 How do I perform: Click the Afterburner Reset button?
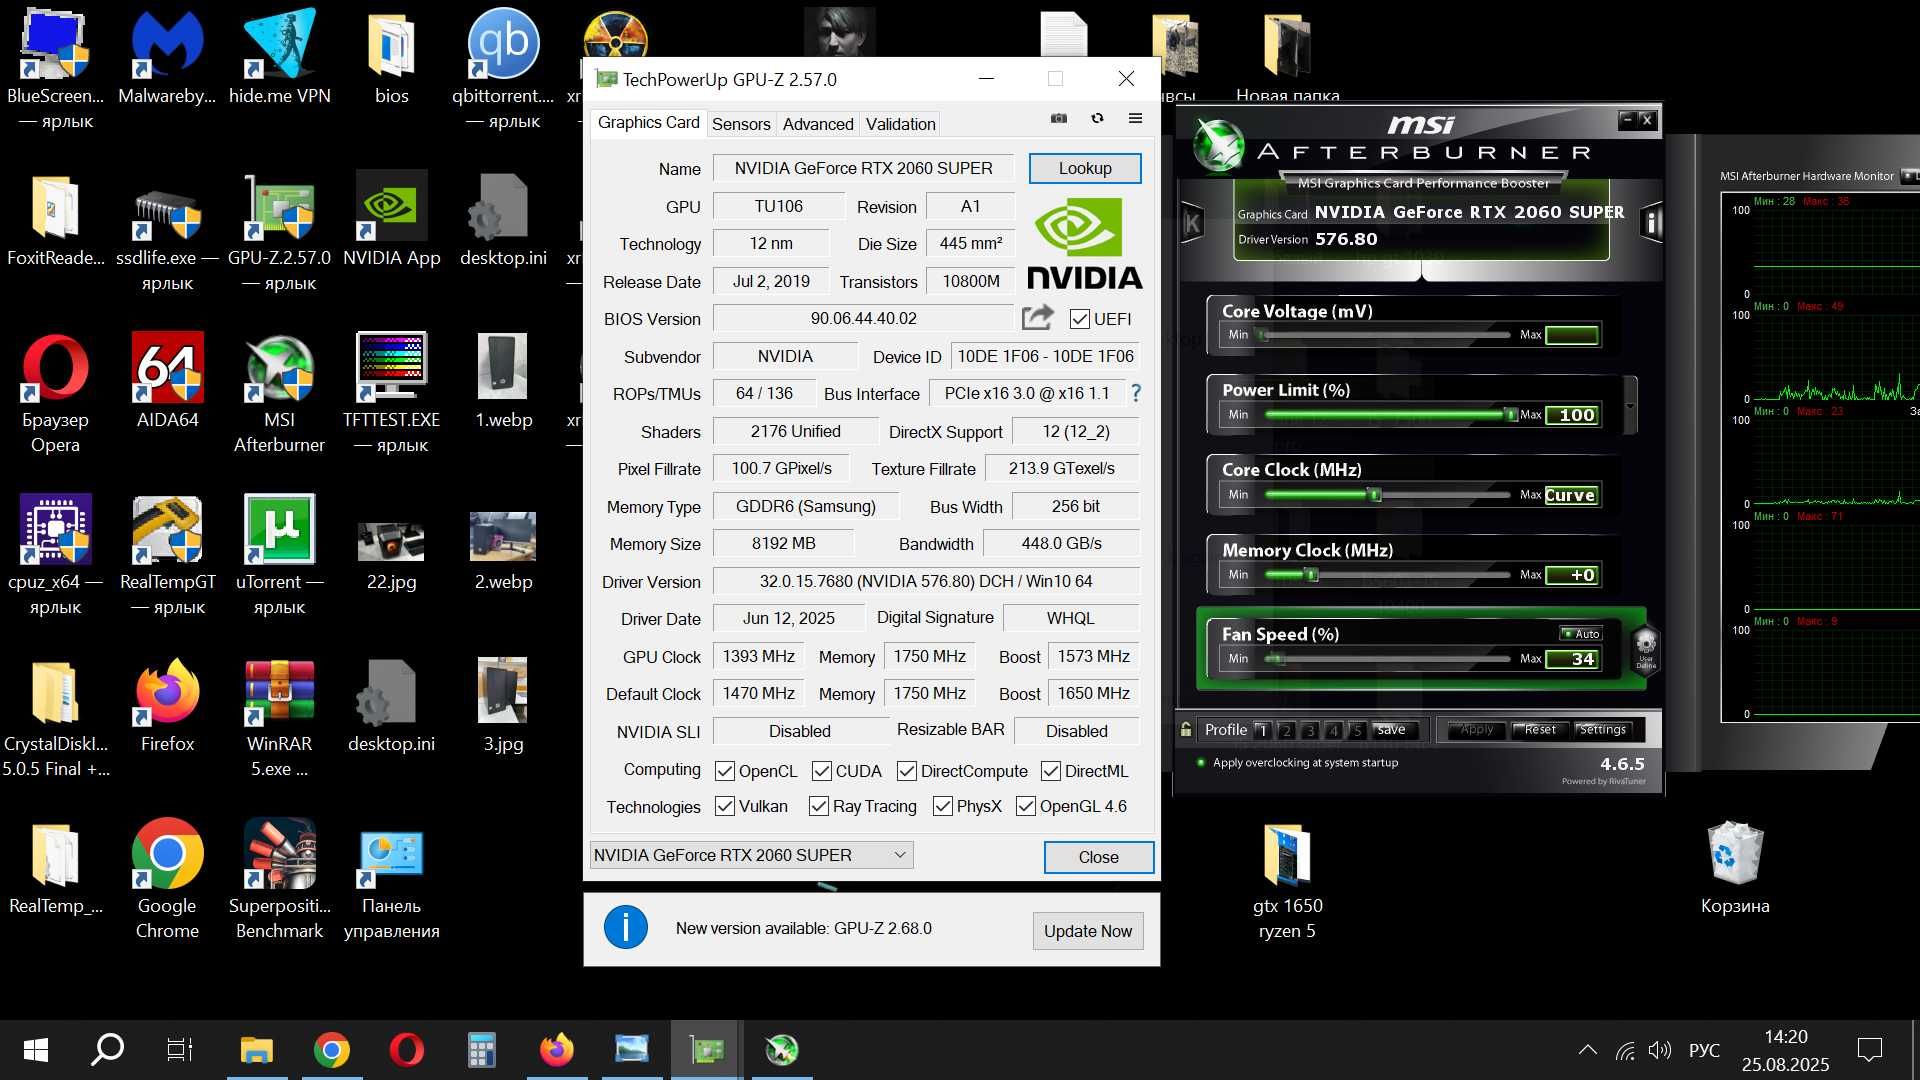(1540, 730)
